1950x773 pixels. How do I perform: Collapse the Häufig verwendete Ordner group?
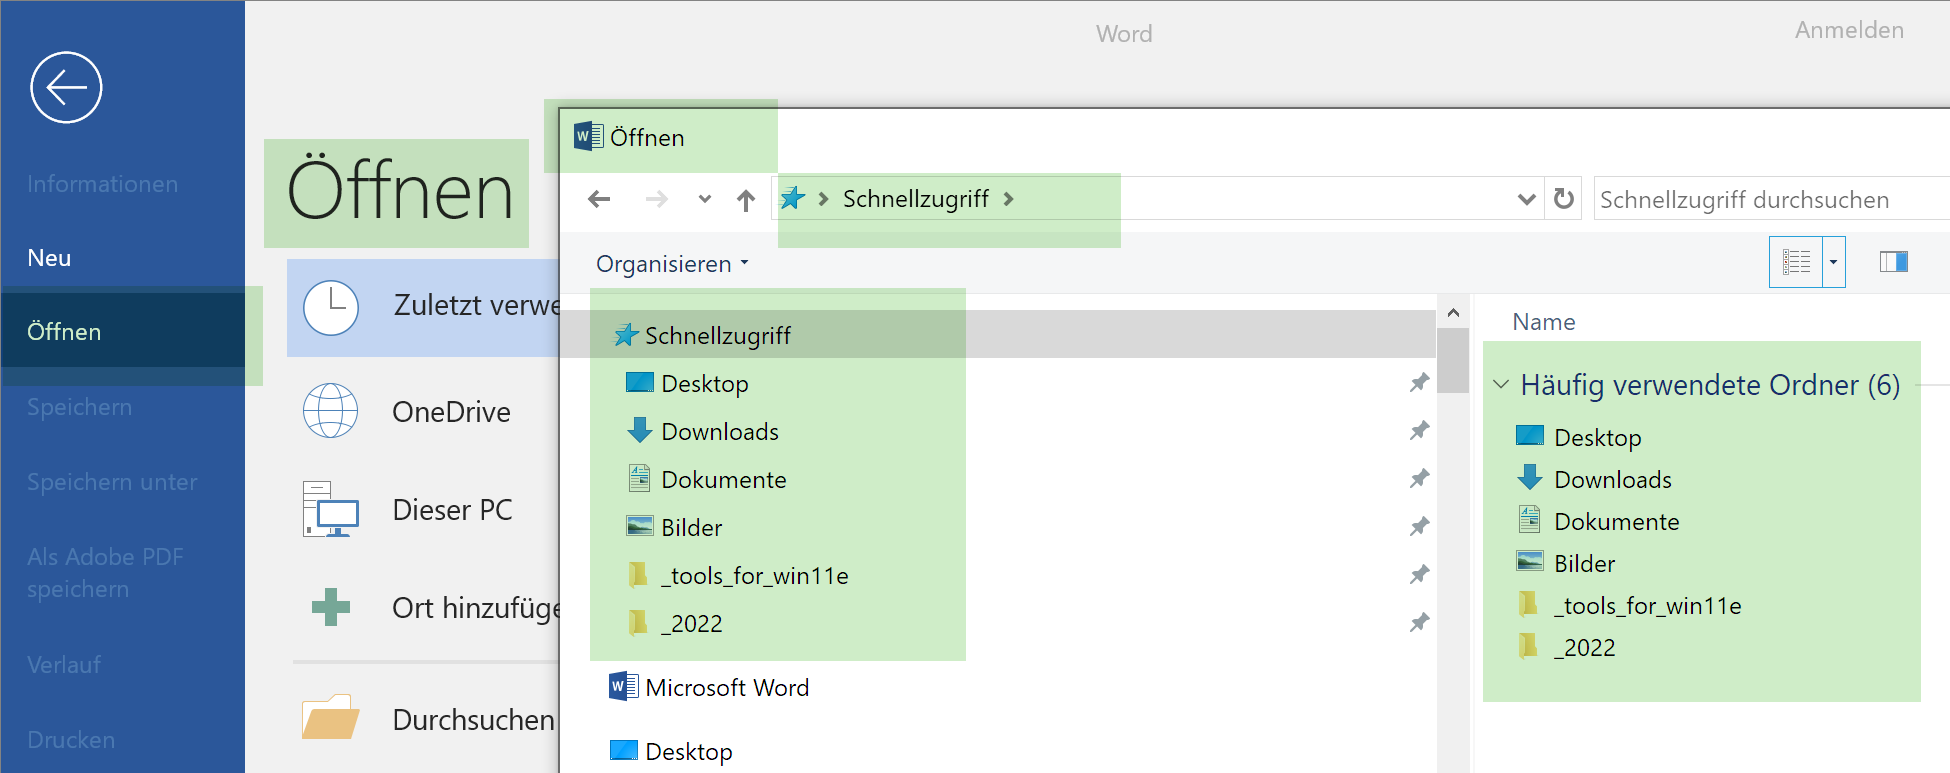point(1501,384)
